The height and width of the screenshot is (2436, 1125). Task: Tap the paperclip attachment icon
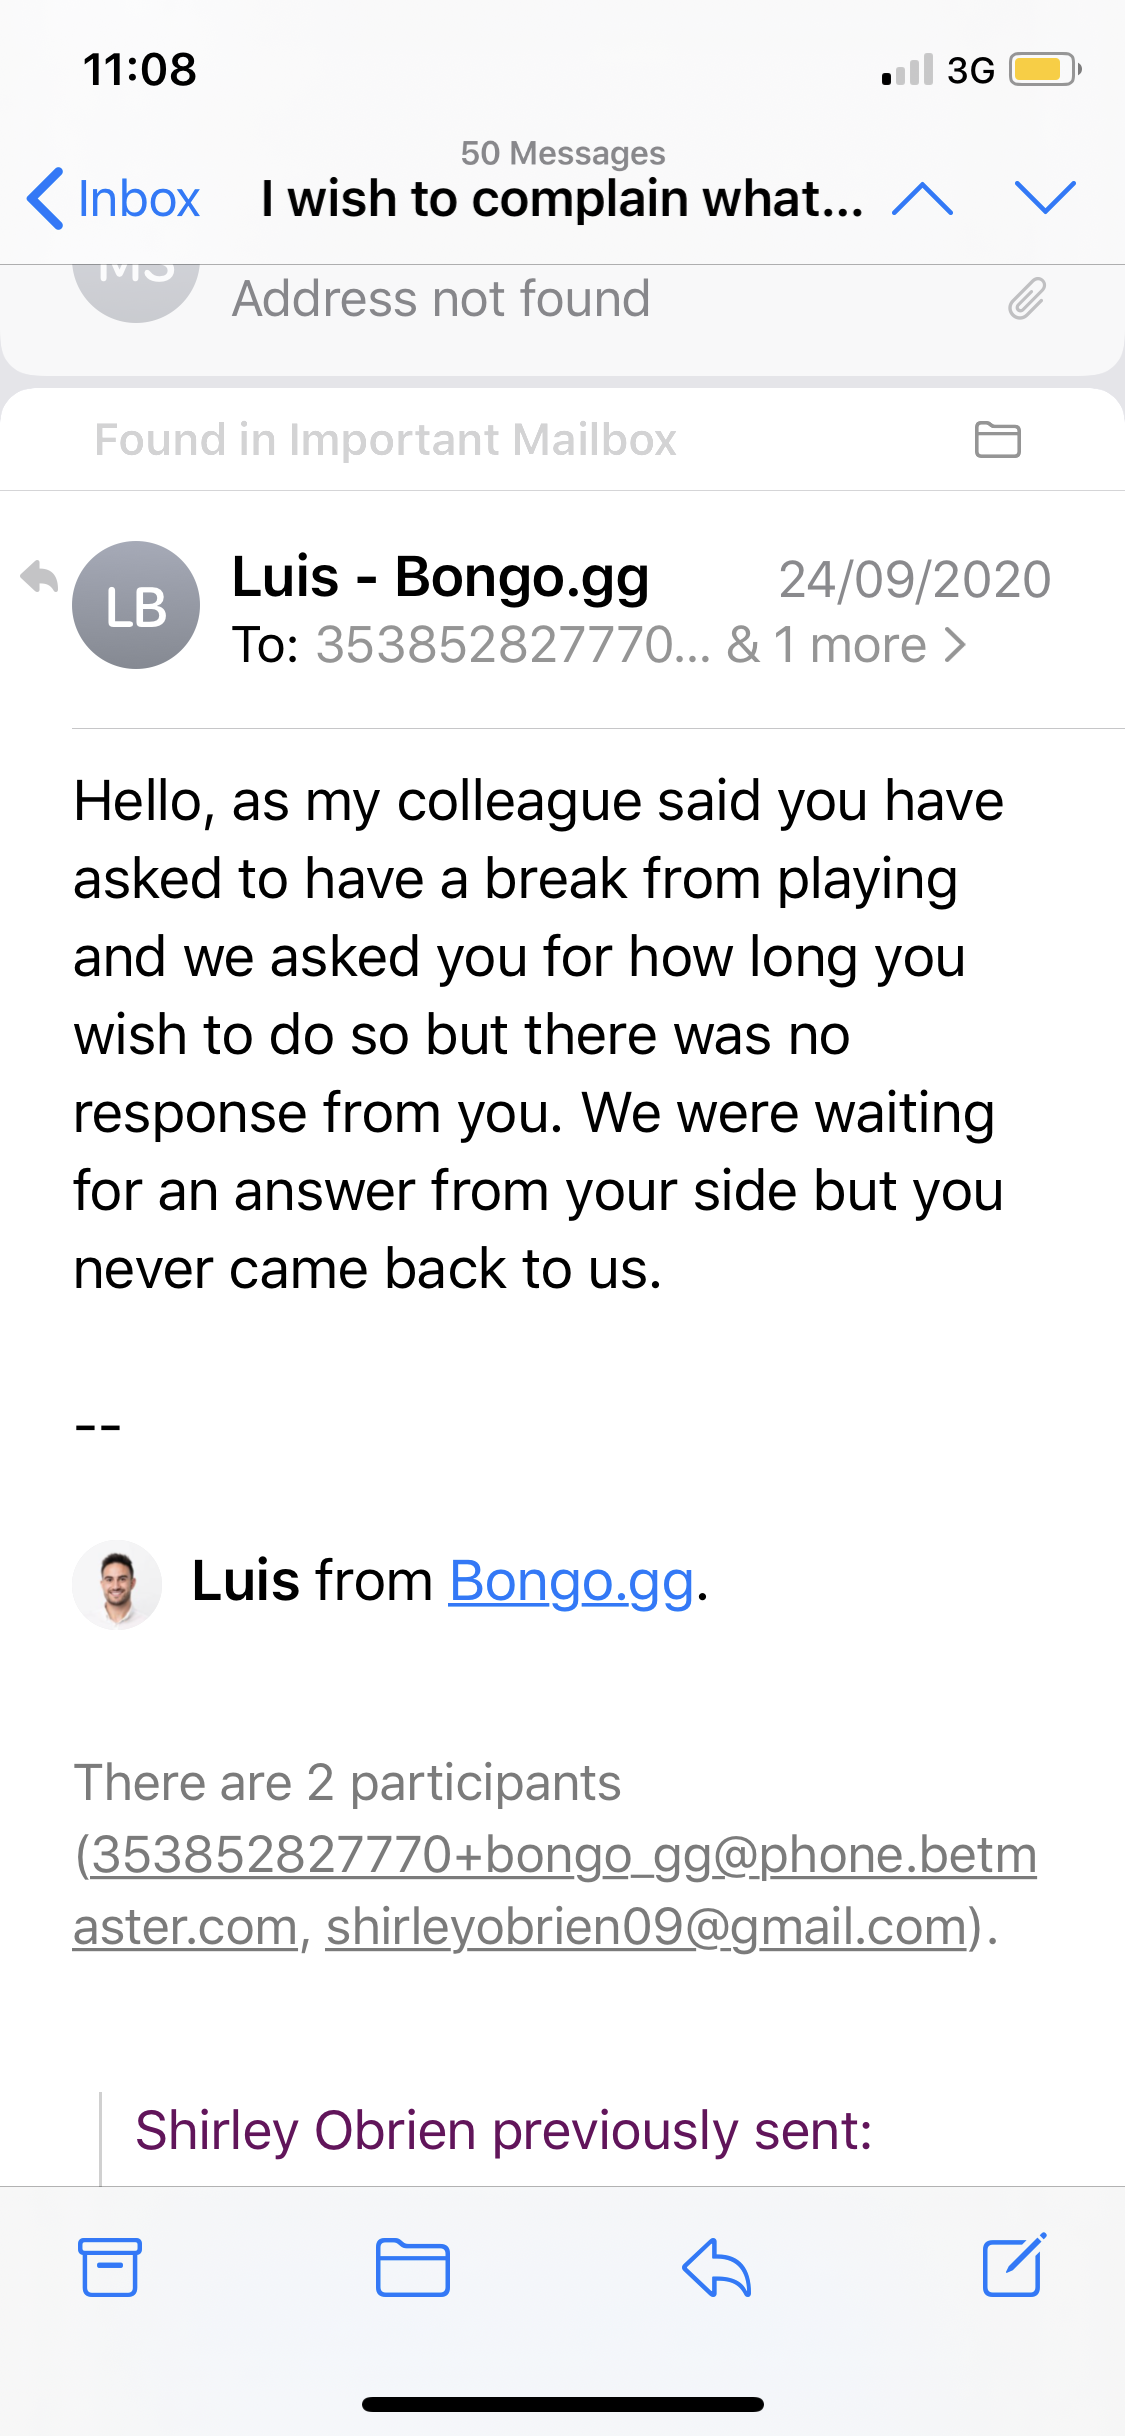click(1026, 298)
